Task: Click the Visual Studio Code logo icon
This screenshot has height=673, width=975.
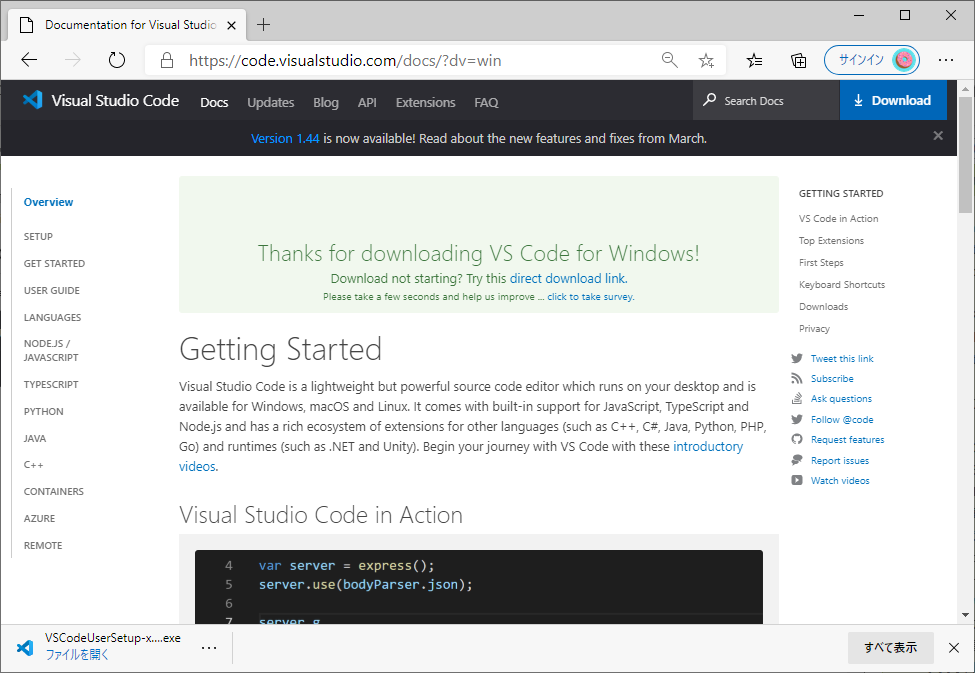Action: (32, 100)
